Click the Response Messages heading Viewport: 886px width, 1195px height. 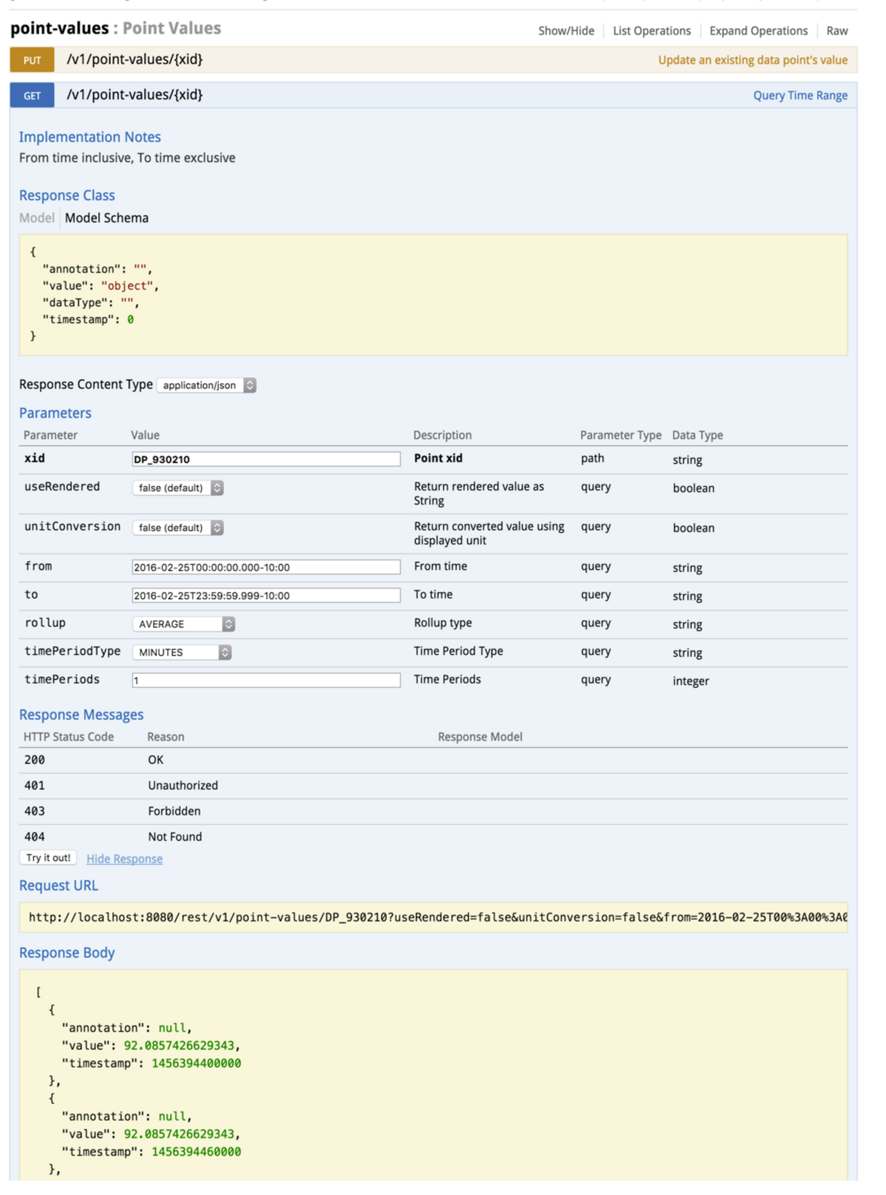[x=82, y=715]
